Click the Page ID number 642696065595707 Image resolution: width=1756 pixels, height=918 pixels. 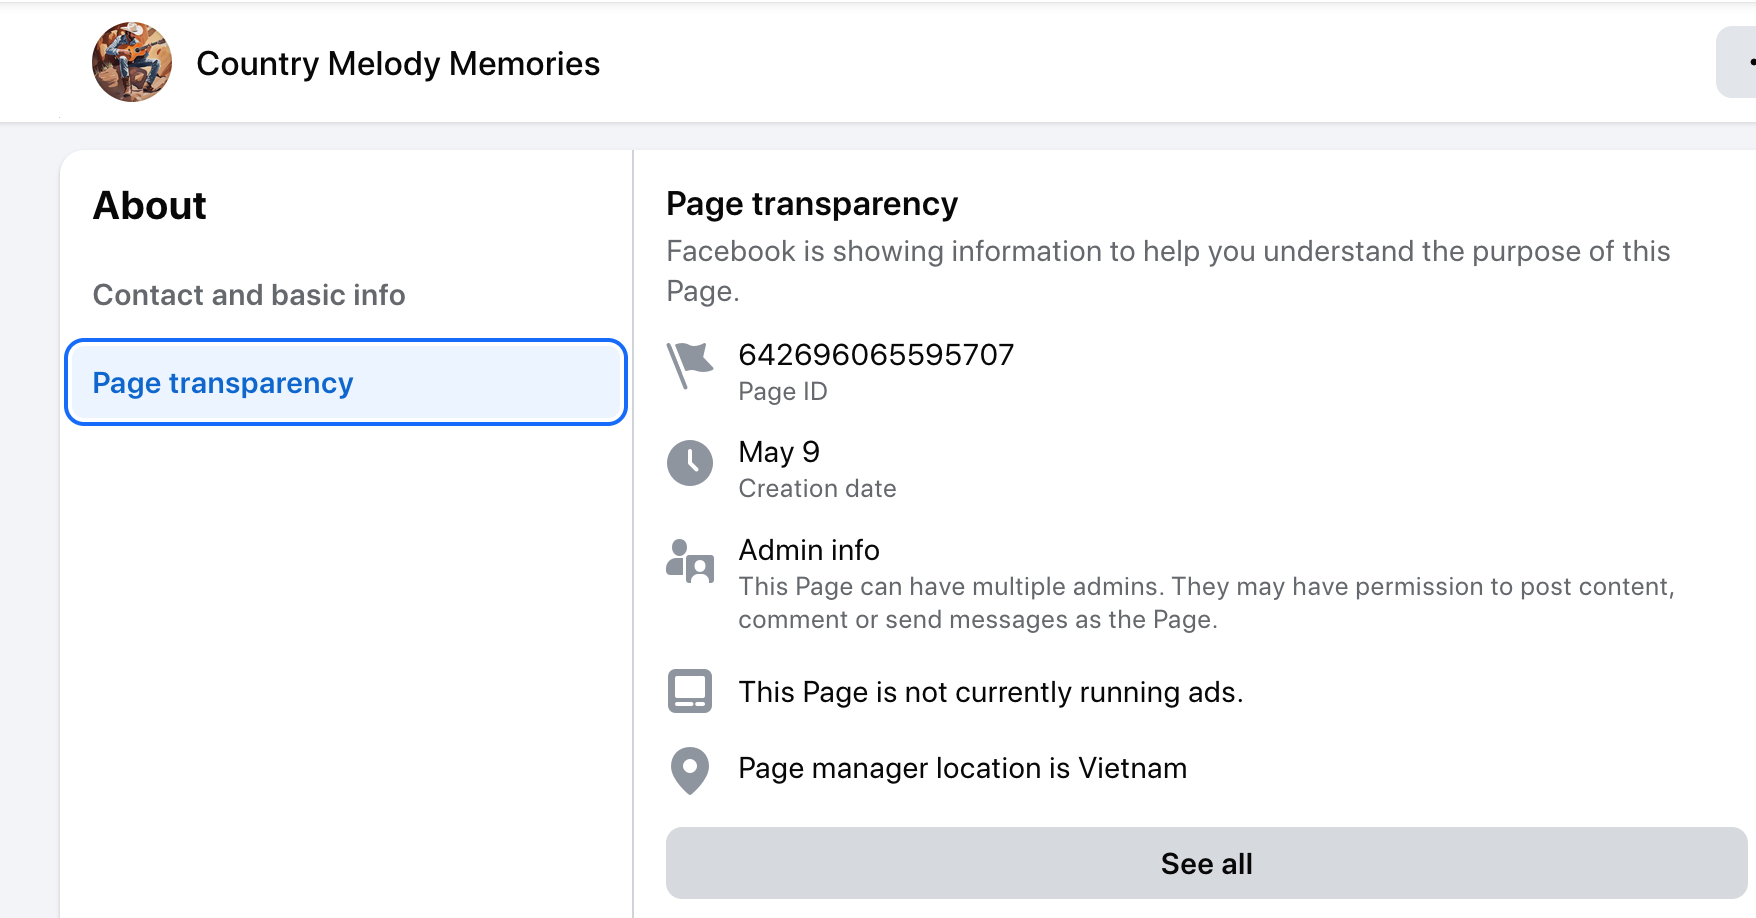point(876,355)
